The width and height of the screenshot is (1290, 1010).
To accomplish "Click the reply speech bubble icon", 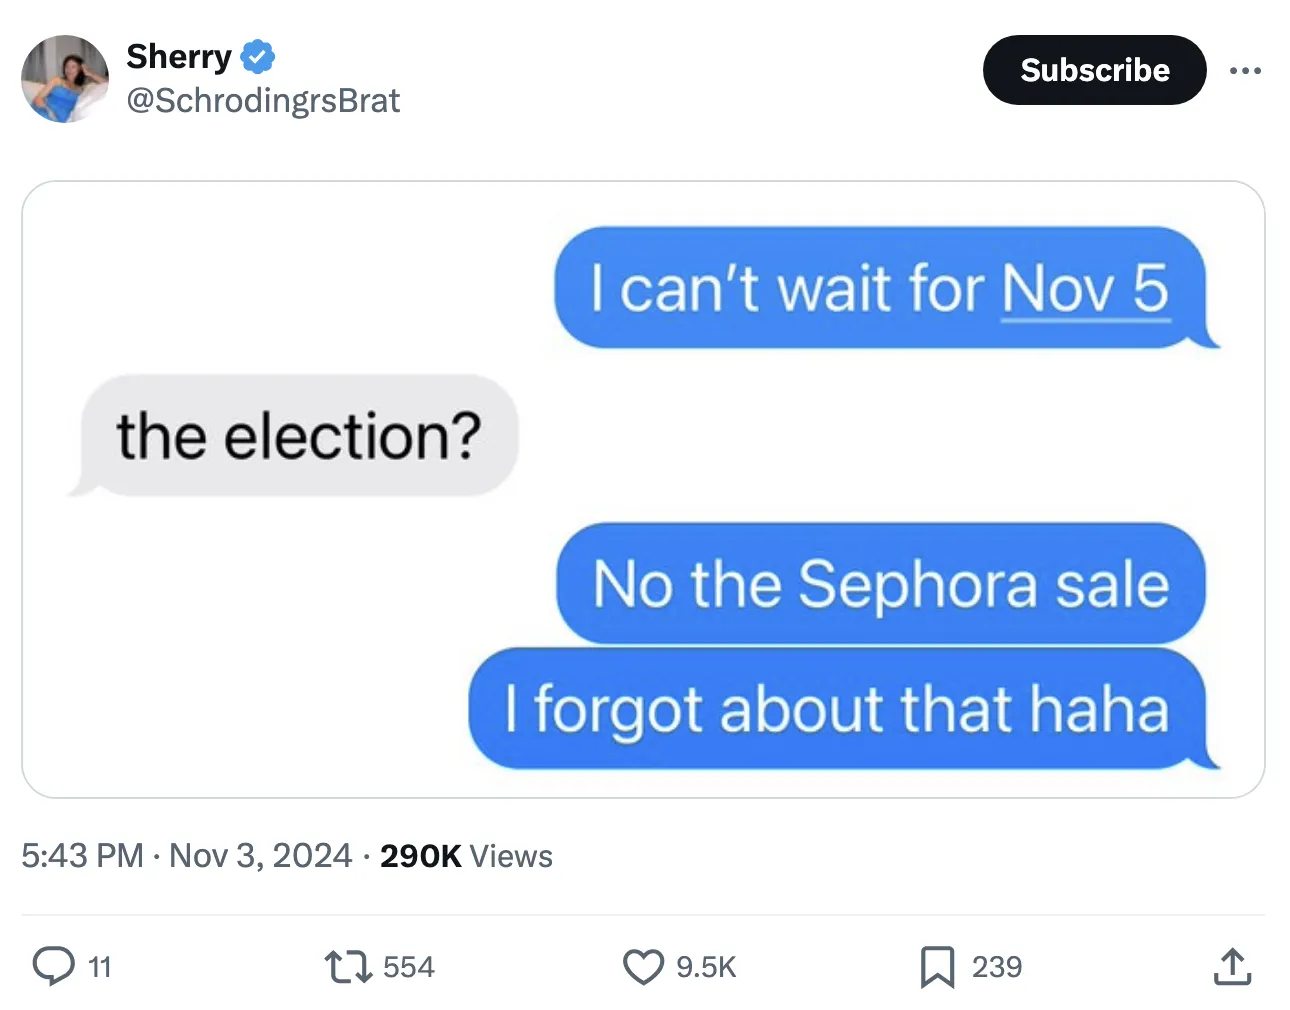I will [x=54, y=966].
